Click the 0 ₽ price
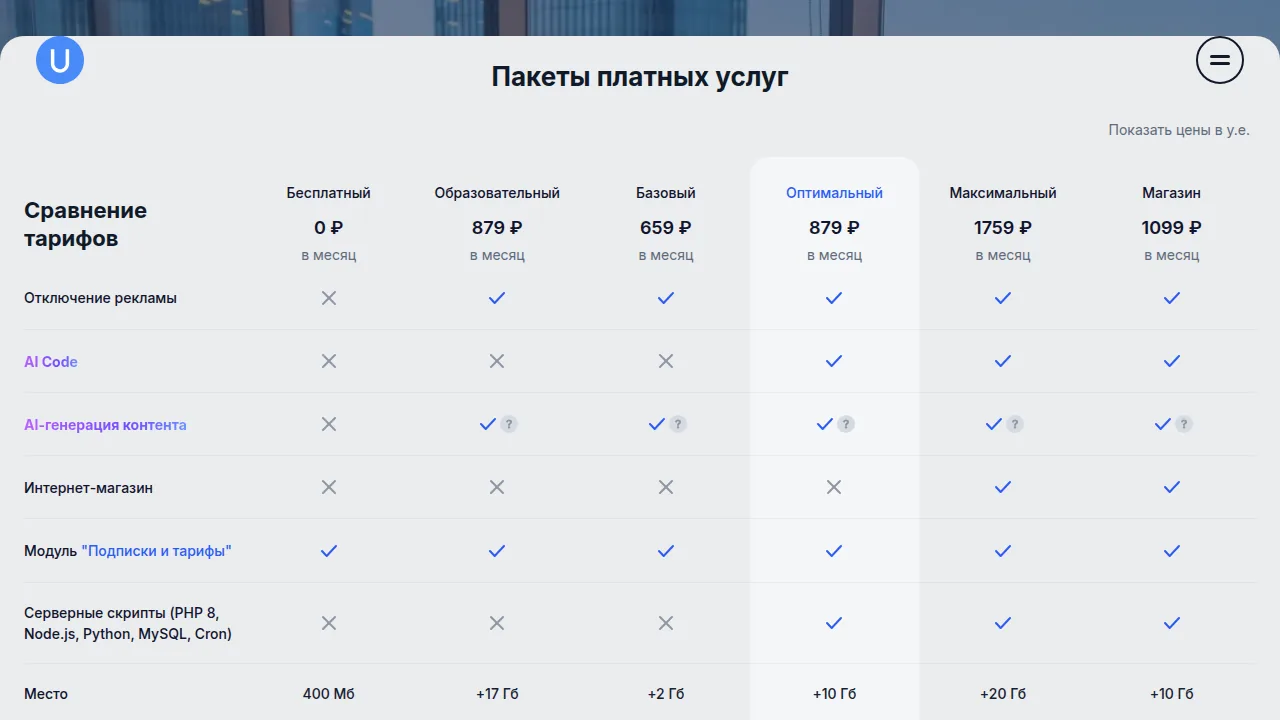 [x=329, y=228]
